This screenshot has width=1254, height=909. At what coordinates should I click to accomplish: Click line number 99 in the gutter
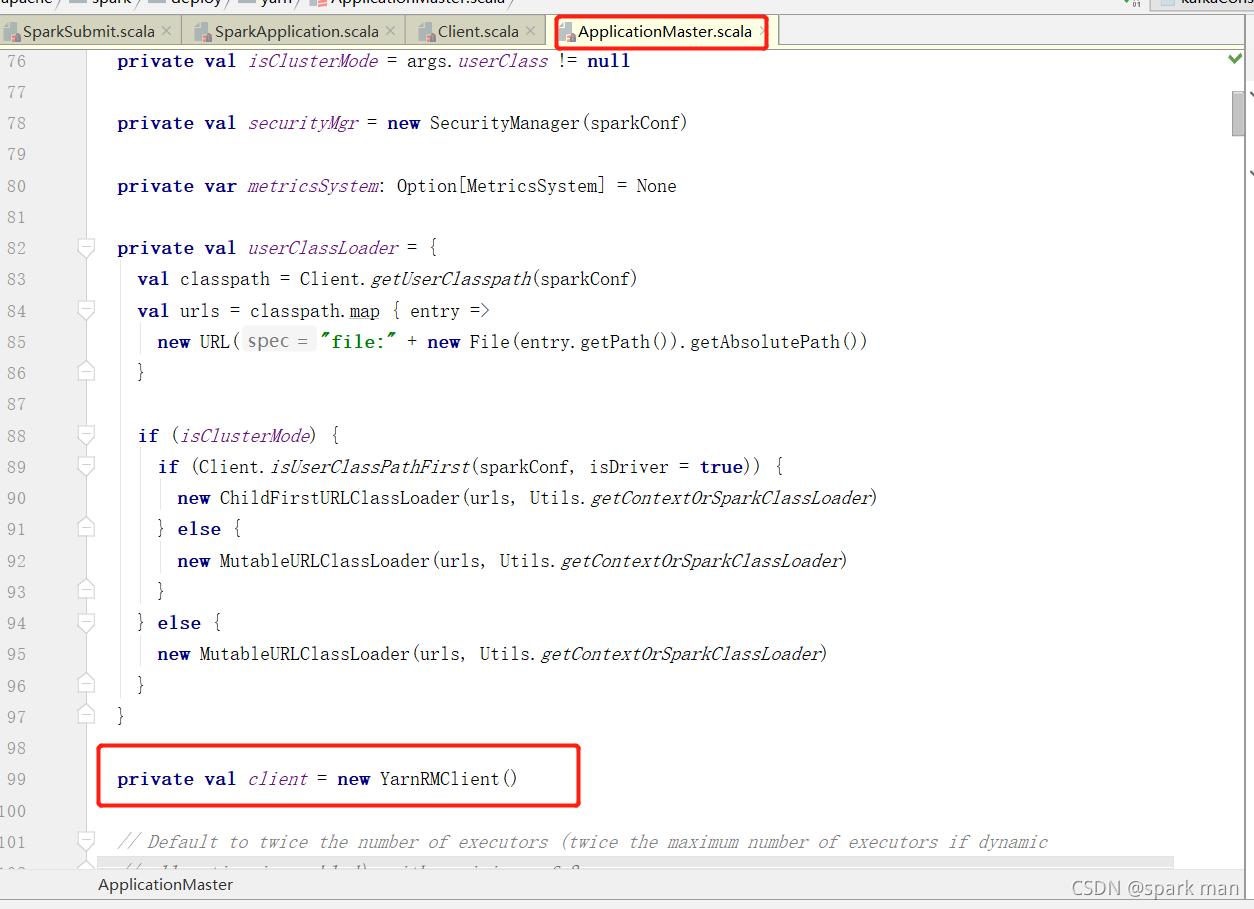point(16,779)
